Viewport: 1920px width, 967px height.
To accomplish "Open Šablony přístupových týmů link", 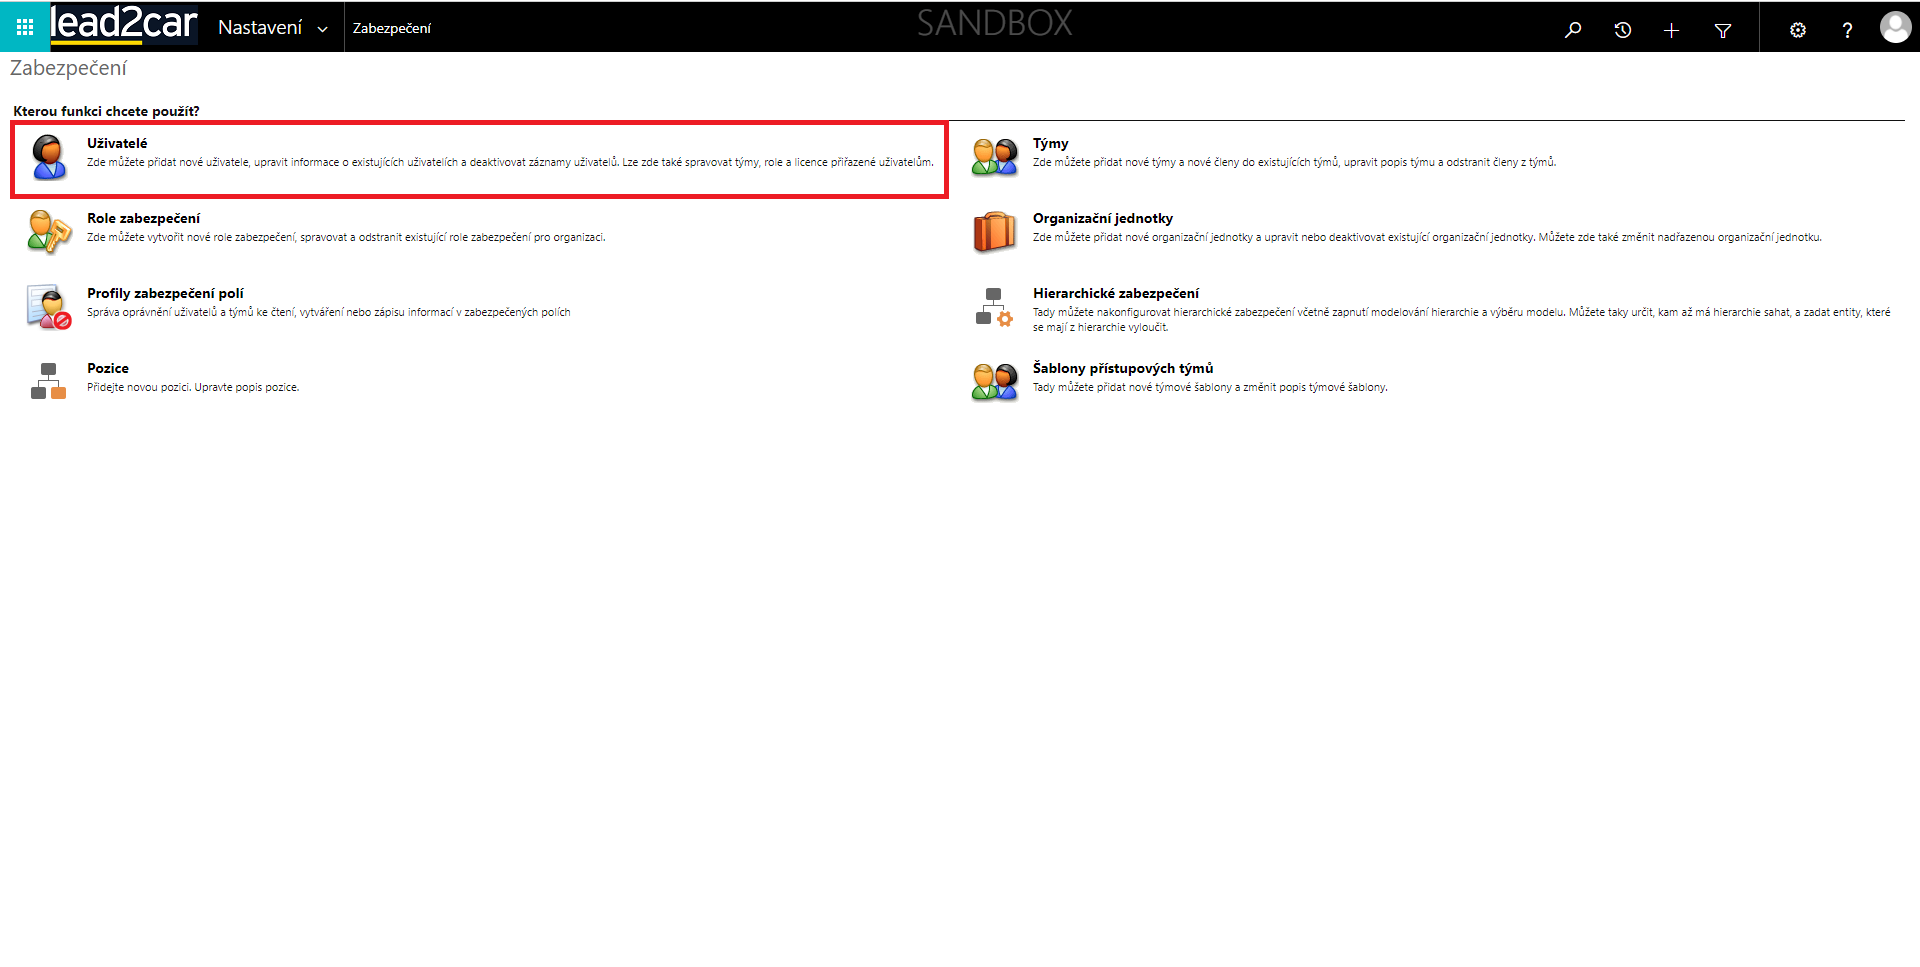I will [1122, 368].
